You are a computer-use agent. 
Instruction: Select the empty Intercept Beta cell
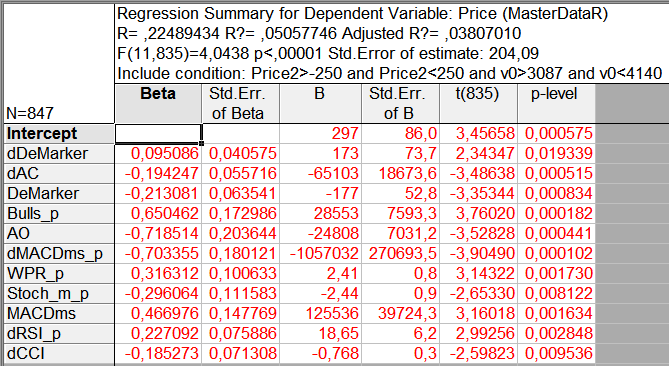tap(158, 134)
